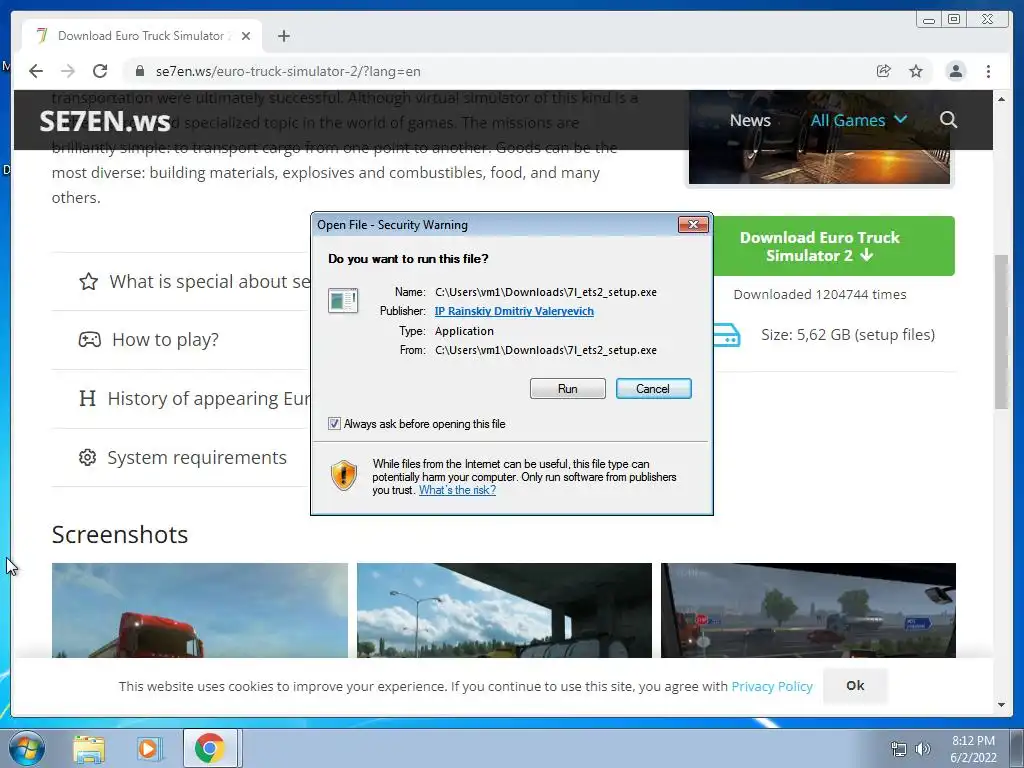
Task: Click the gamepad icon beside How to play
Action: click(x=89, y=340)
